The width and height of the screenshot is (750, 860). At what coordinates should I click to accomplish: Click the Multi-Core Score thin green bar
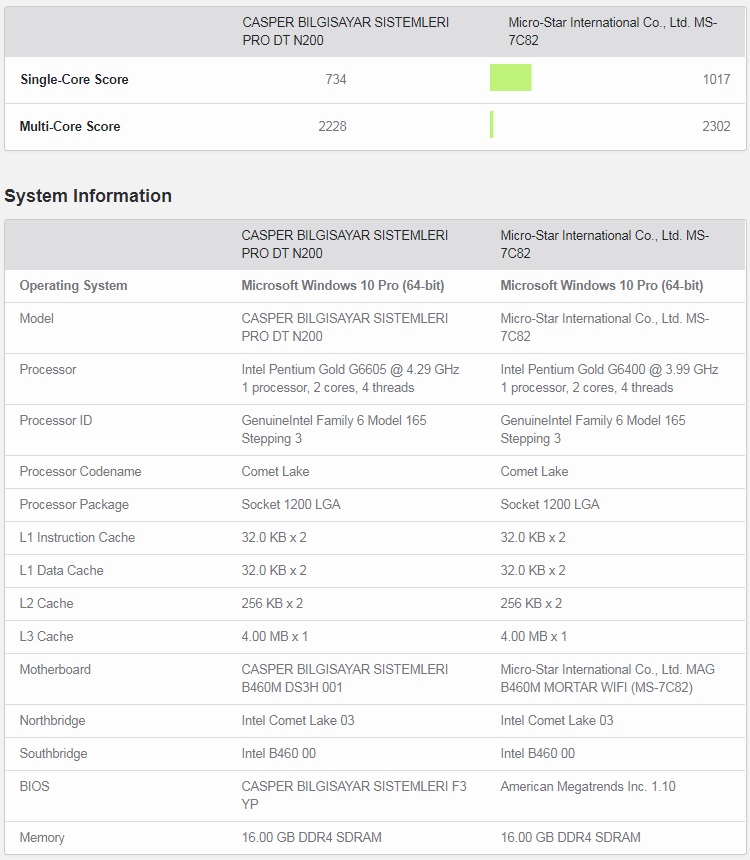(x=492, y=125)
